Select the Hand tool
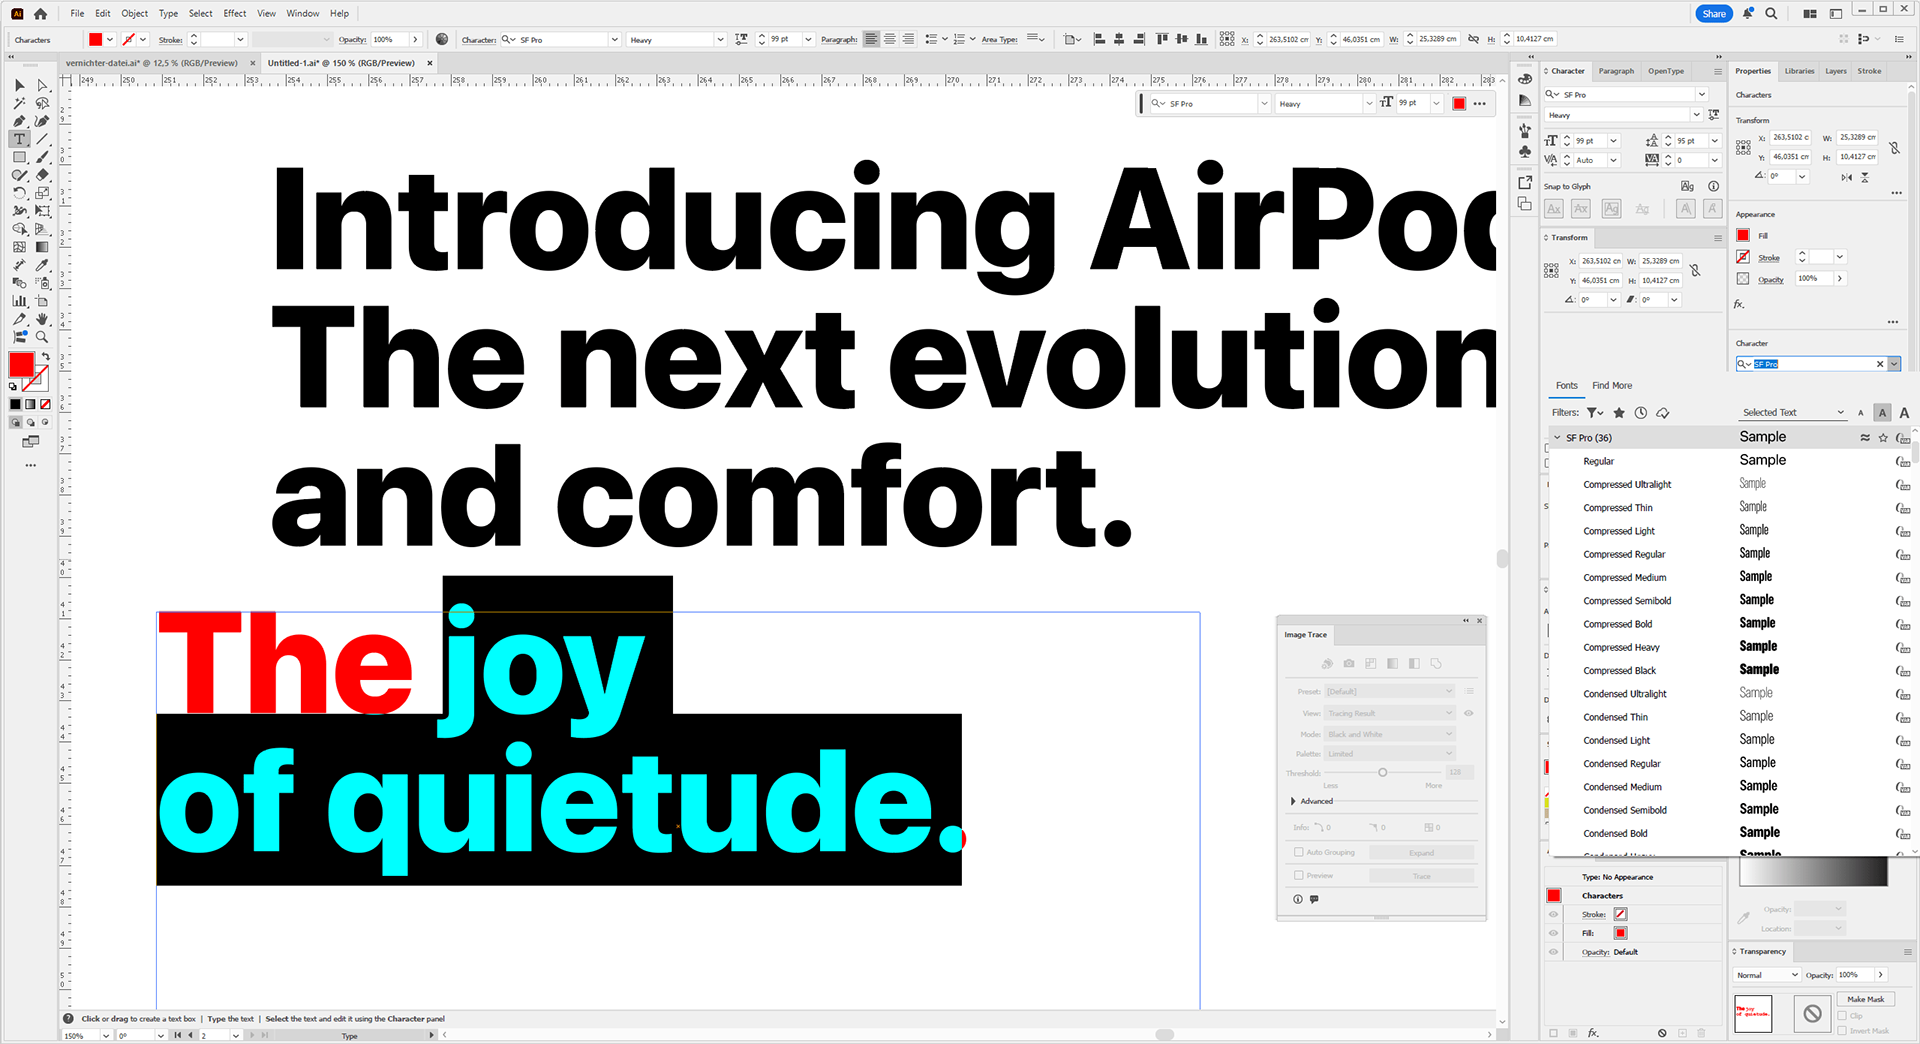 [x=42, y=319]
